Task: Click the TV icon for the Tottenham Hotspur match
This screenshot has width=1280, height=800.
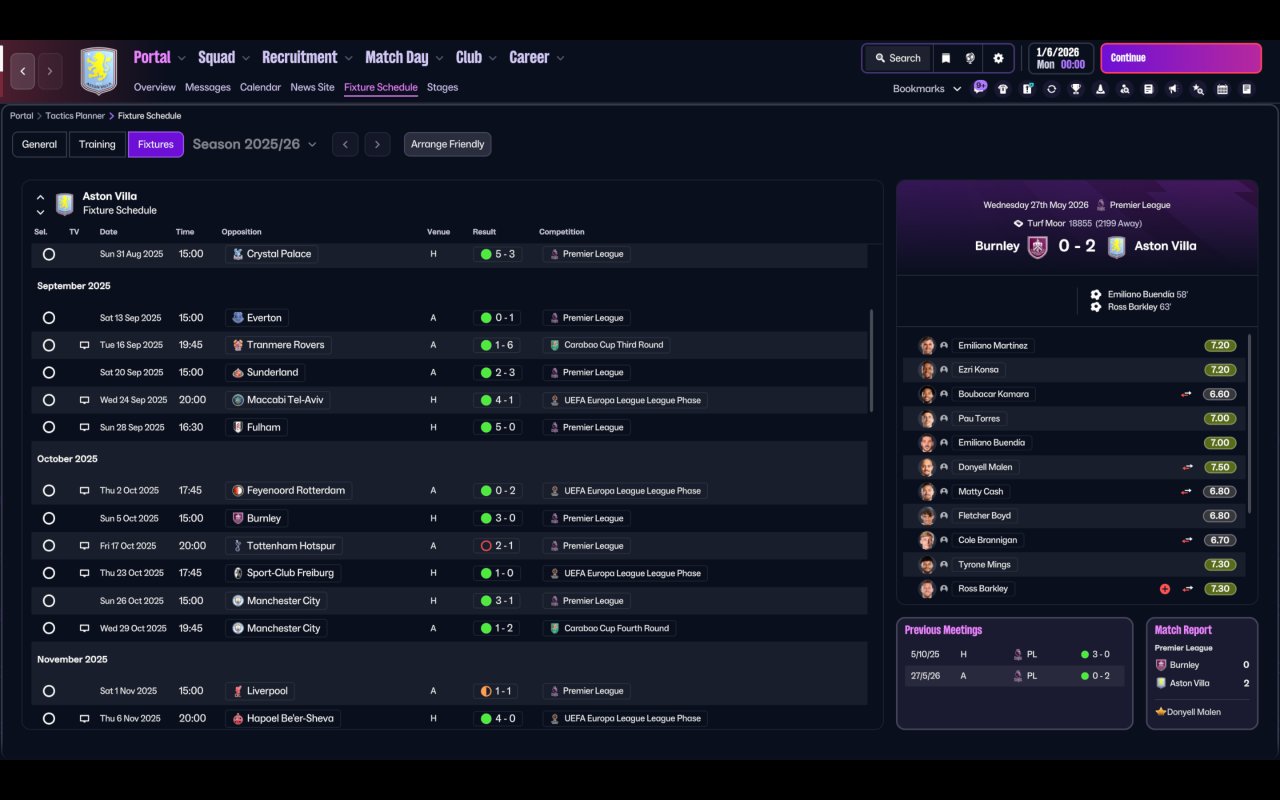Action: pos(84,546)
